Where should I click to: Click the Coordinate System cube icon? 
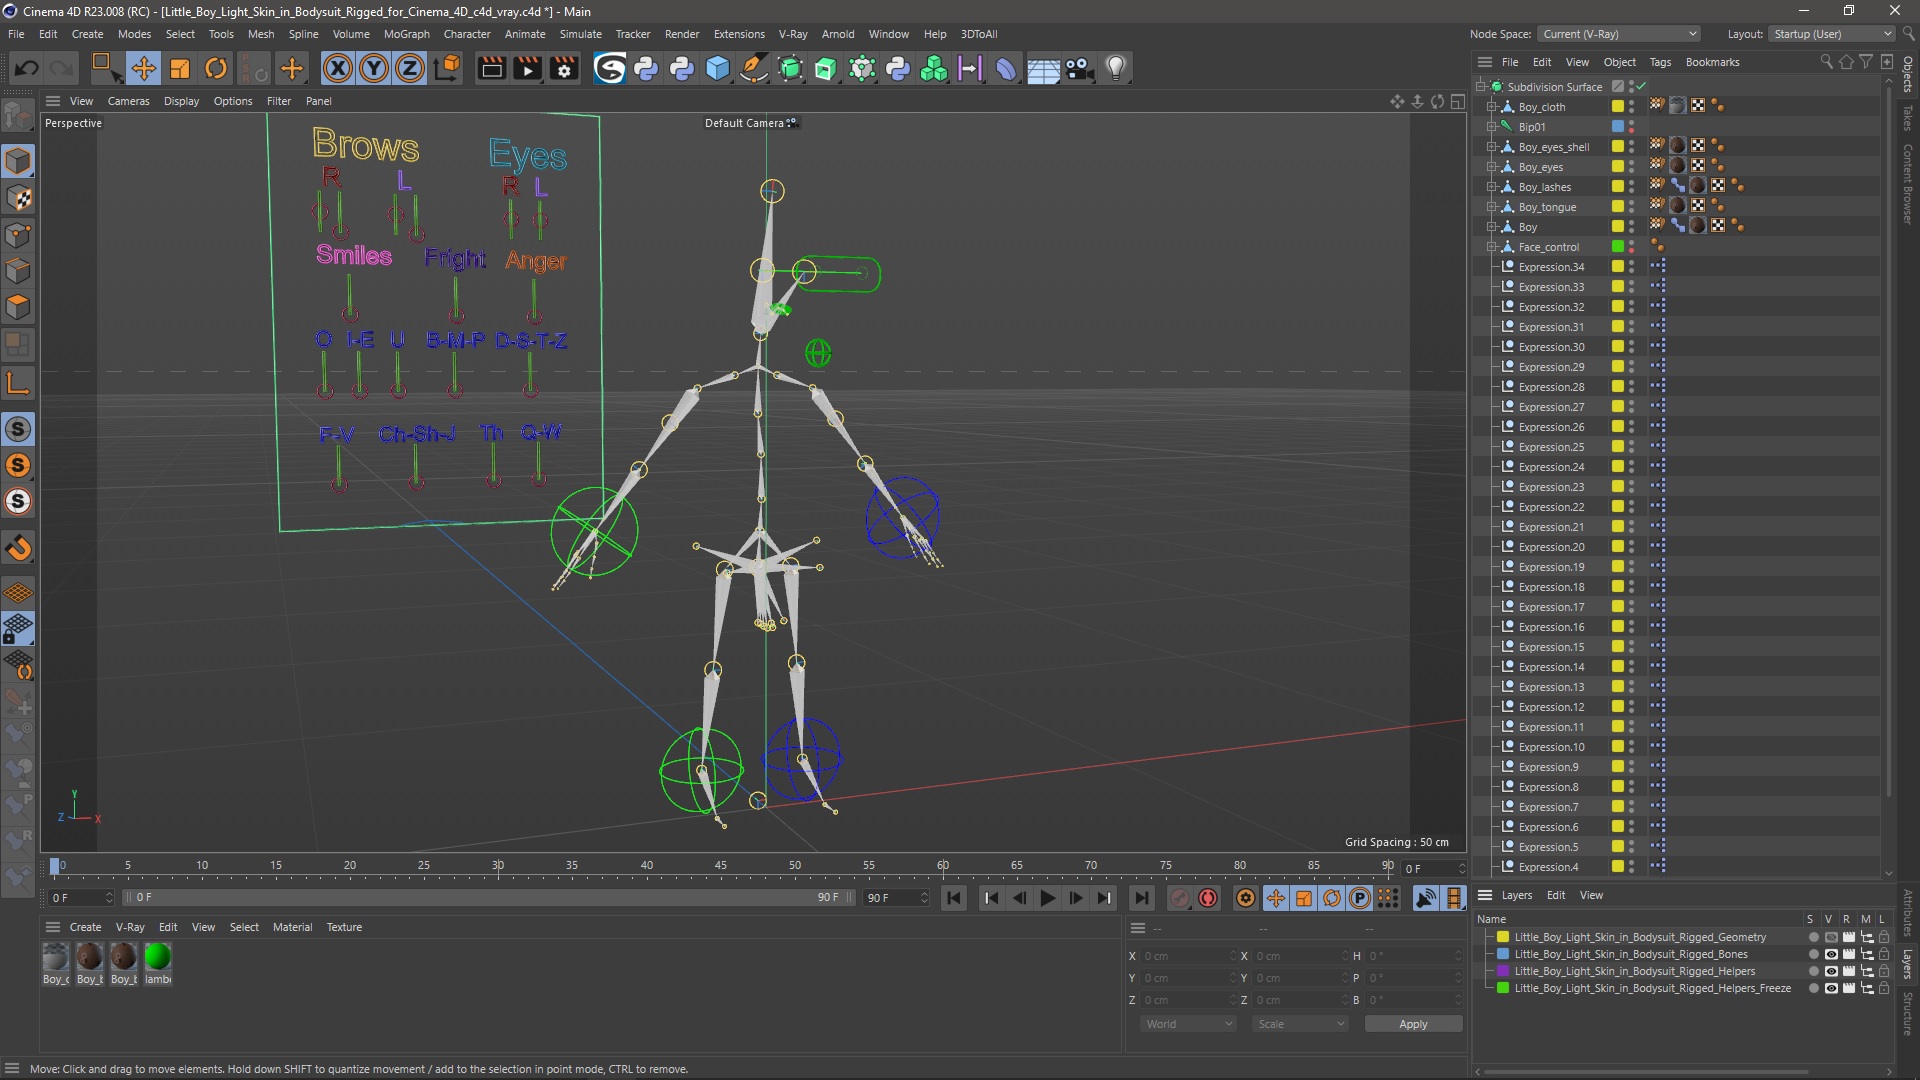pyautogui.click(x=449, y=68)
